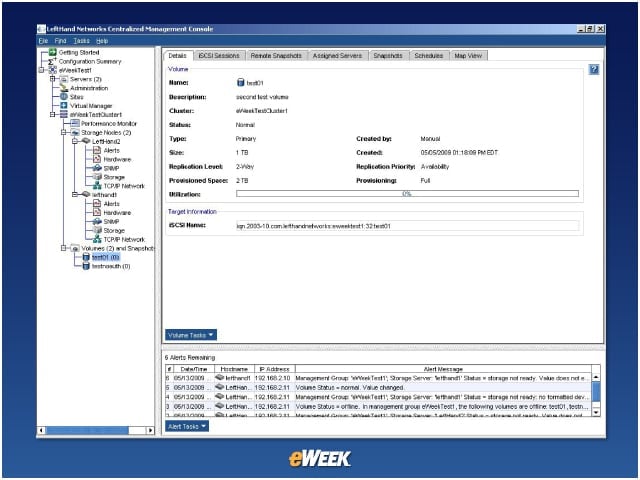Screen dimensions: 640x480
Task: Open the Volume Tasks dropdown
Action: 191,335
